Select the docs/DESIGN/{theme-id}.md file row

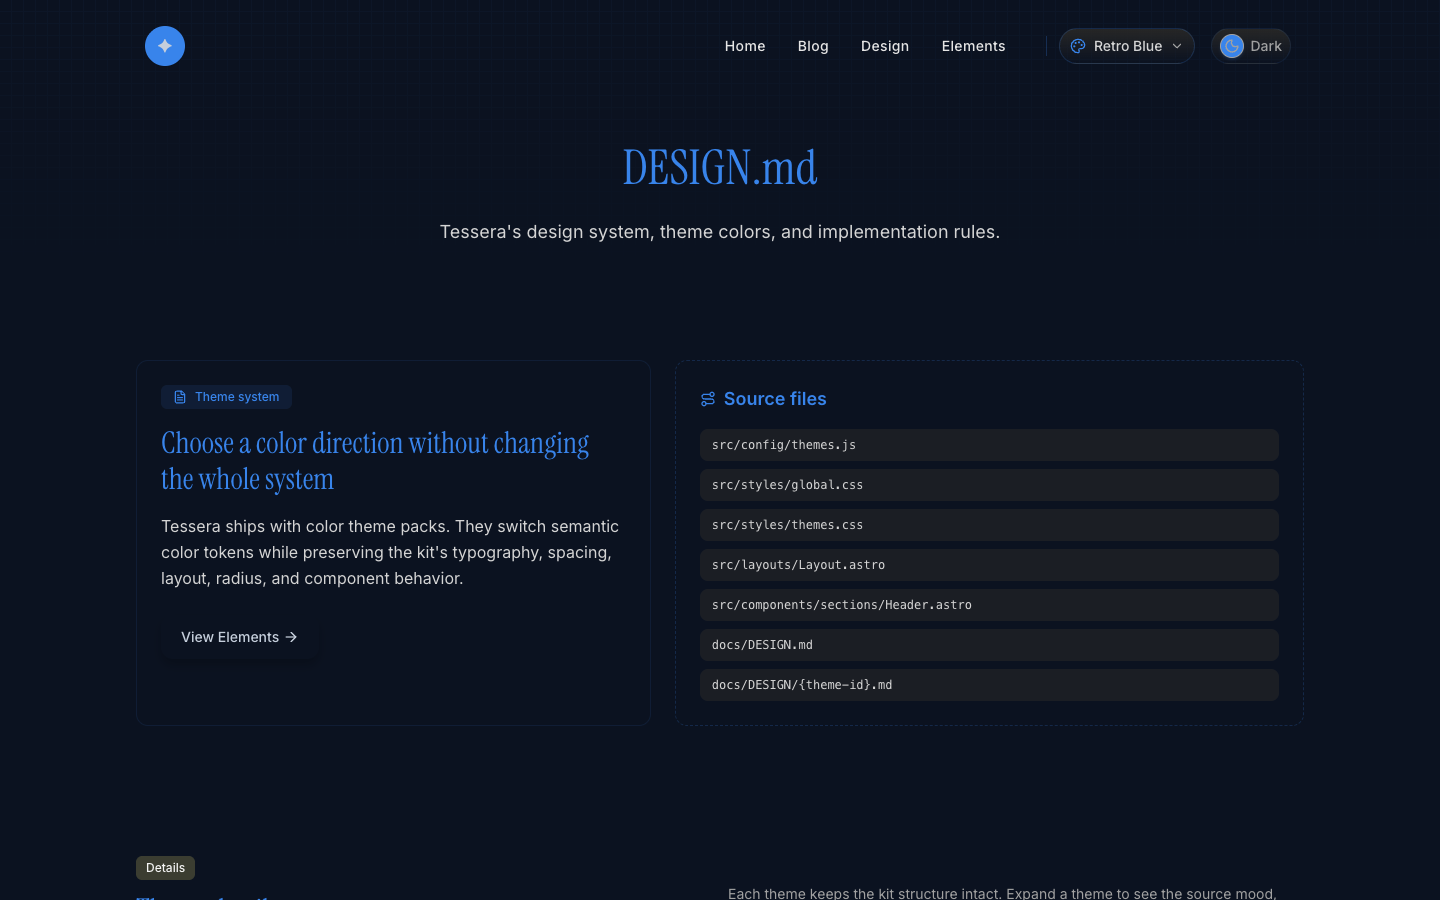(x=989, y=685)
